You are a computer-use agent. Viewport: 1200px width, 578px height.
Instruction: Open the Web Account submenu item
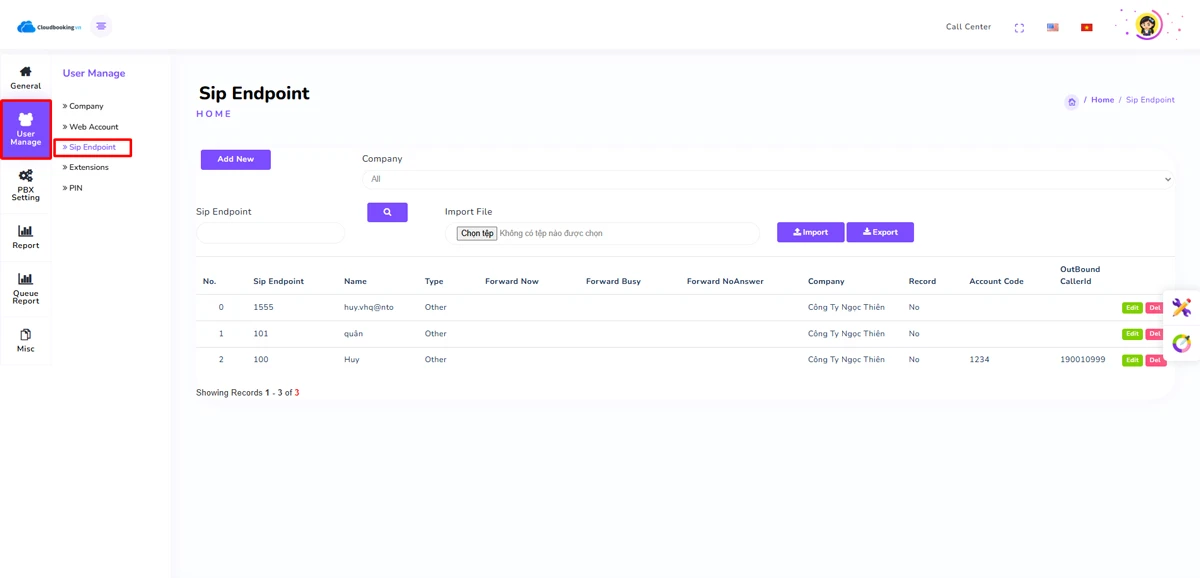[93, 127]
